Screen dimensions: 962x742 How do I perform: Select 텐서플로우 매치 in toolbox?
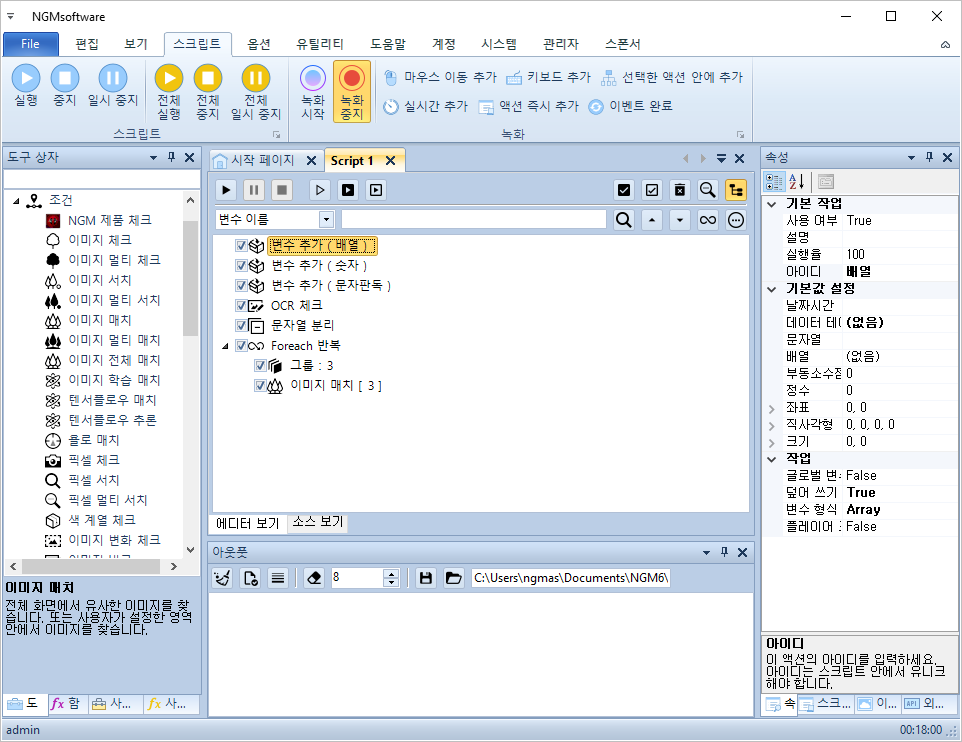112,401
